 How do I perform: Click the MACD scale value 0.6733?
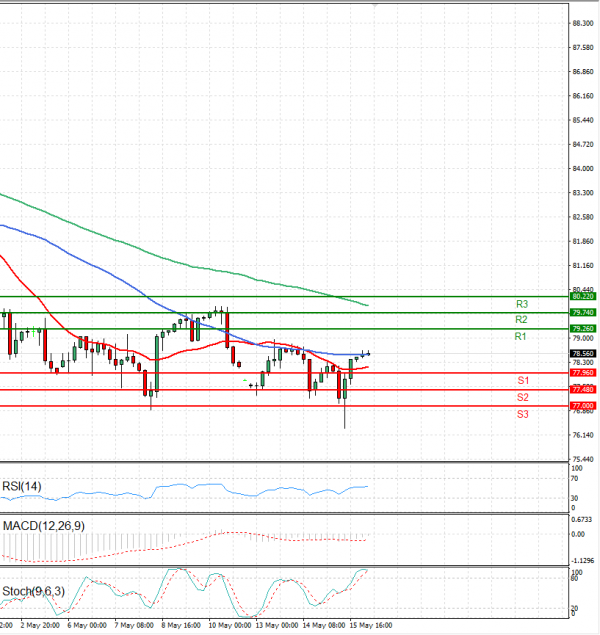click(581, 519)
